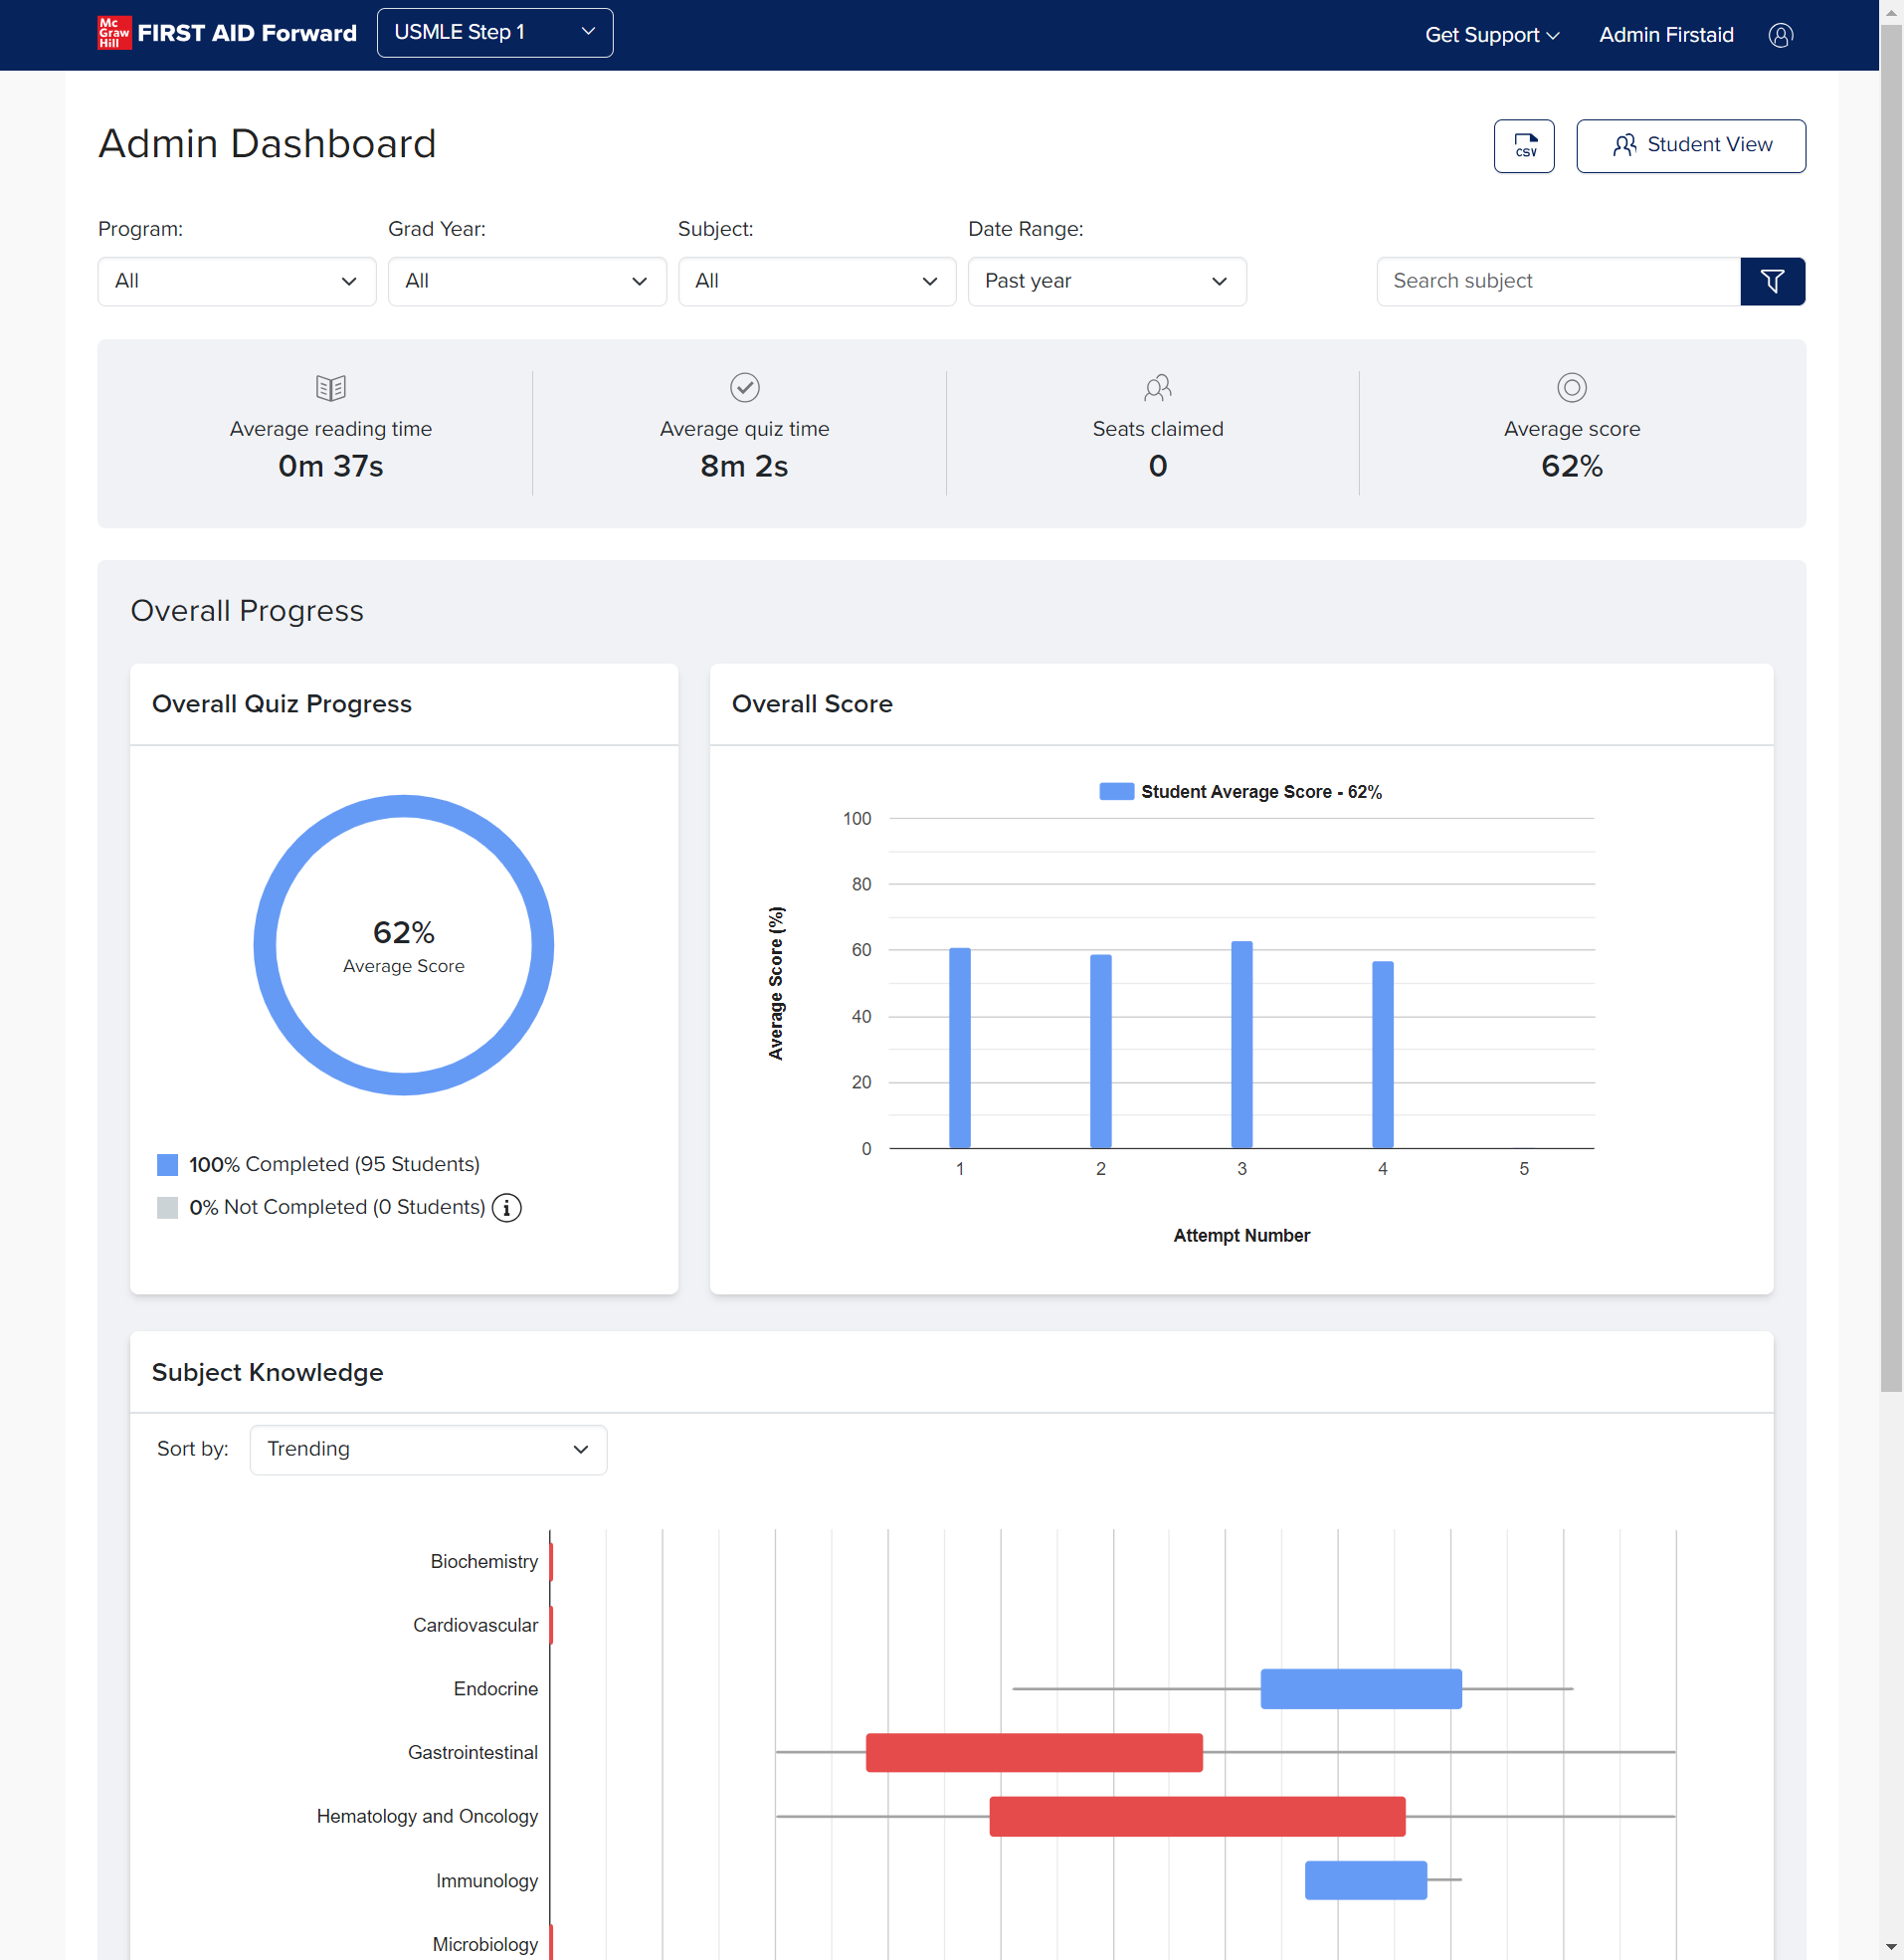Toggle the 0% Not Completed legend square

pos(168,1208)
